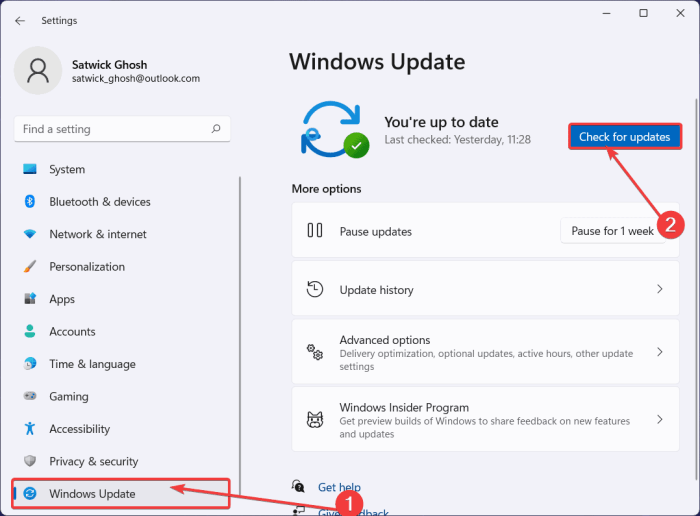Go to Time & language settings
This screenshot has width=700, height=516.
coord(92,364)
